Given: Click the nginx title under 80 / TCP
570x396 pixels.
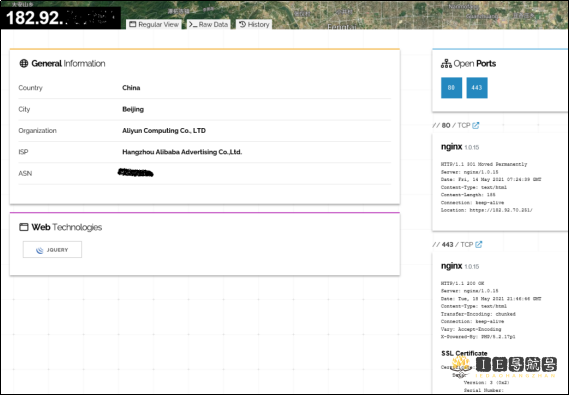Looking at the screenshot, I should coord(451,147).
